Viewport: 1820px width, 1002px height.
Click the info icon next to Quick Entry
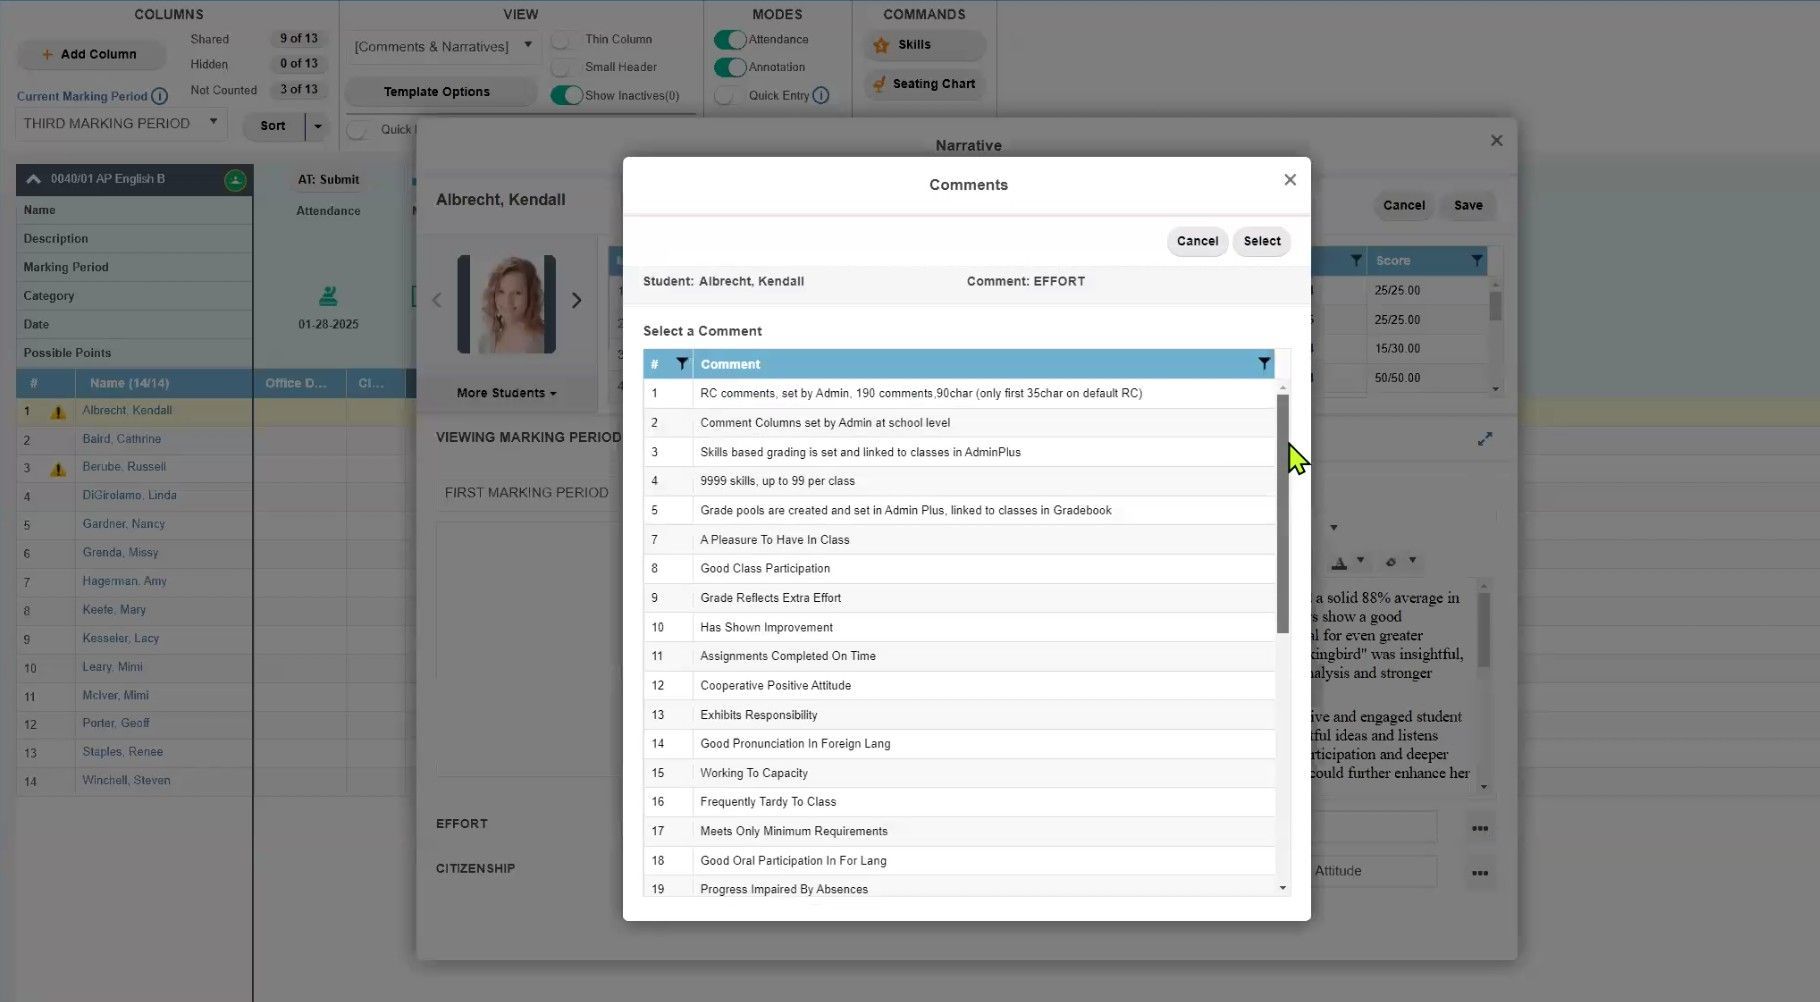point(821,96)
